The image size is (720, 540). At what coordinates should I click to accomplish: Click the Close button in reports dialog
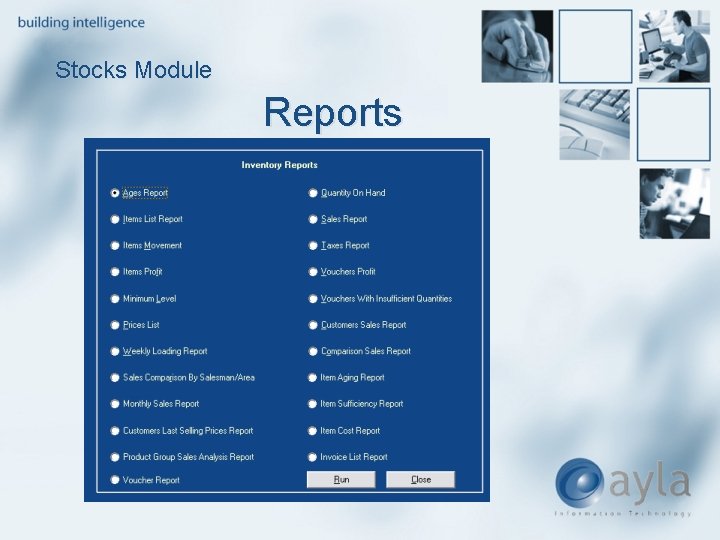pos(421,479)
